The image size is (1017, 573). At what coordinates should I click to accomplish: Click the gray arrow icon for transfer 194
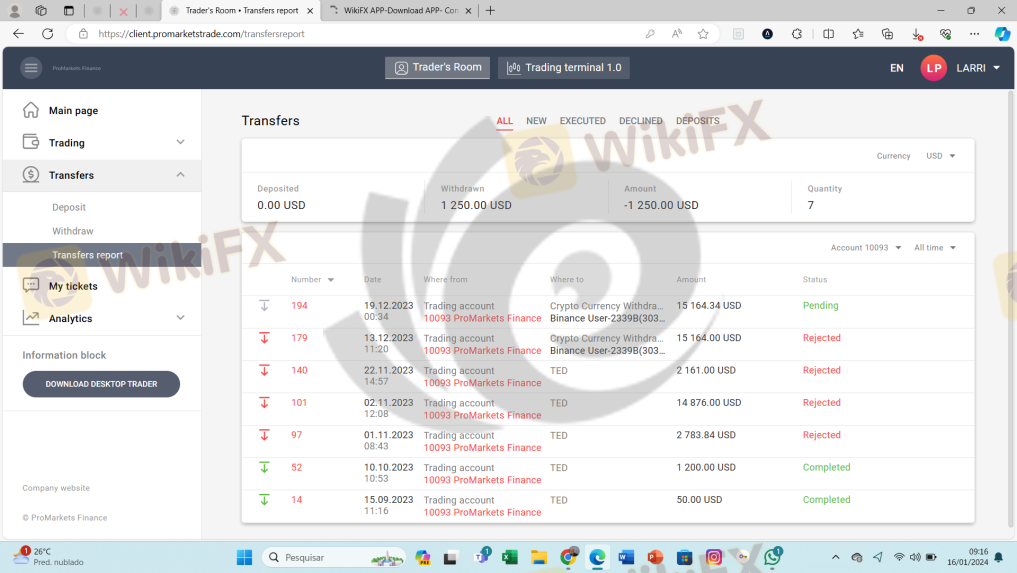pyautogui.click(x=264, y=306)
